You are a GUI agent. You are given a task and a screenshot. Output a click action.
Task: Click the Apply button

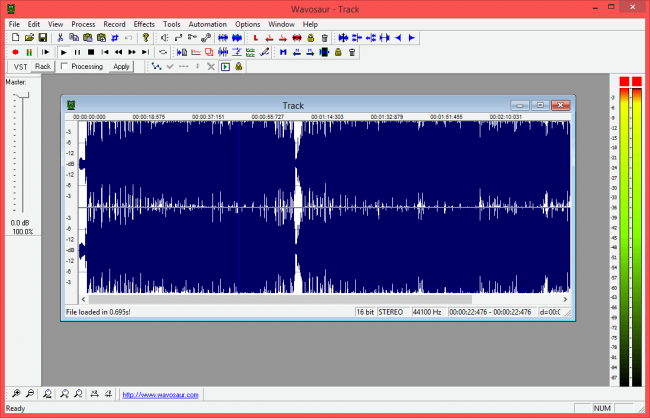coord(121,66)
